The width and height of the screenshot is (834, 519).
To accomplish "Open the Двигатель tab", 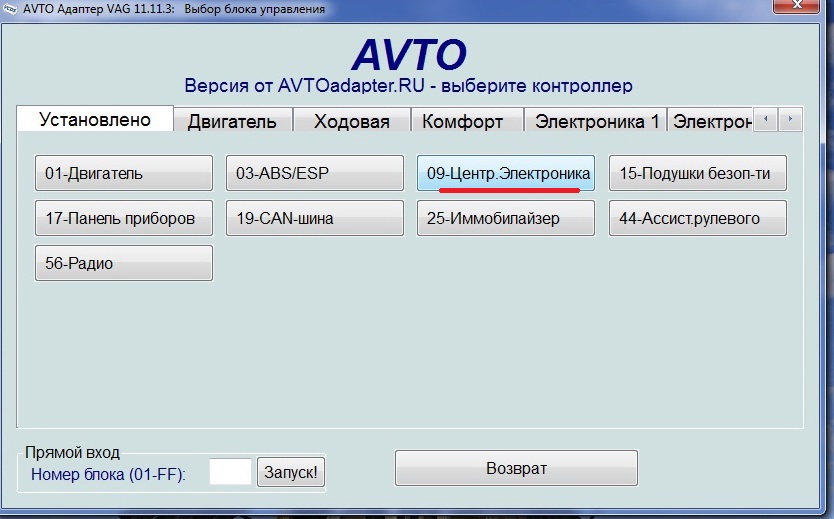I will (x=232, y=121).
